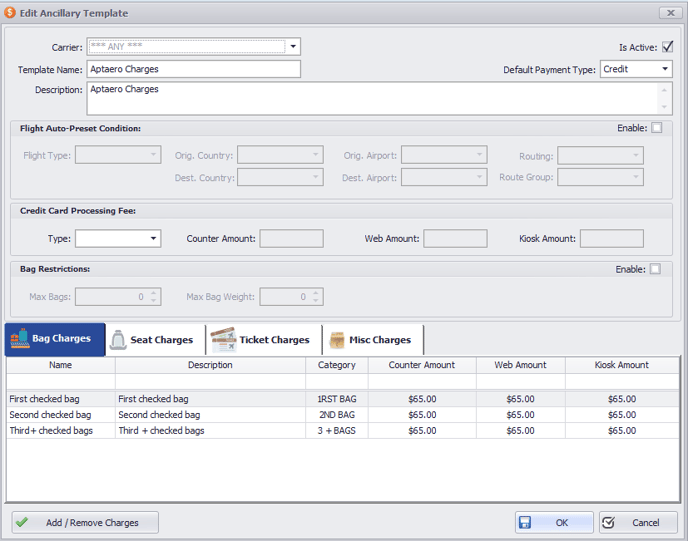
Task: Click Counter Amount for First checked bag
Action: tap(422, 399)
